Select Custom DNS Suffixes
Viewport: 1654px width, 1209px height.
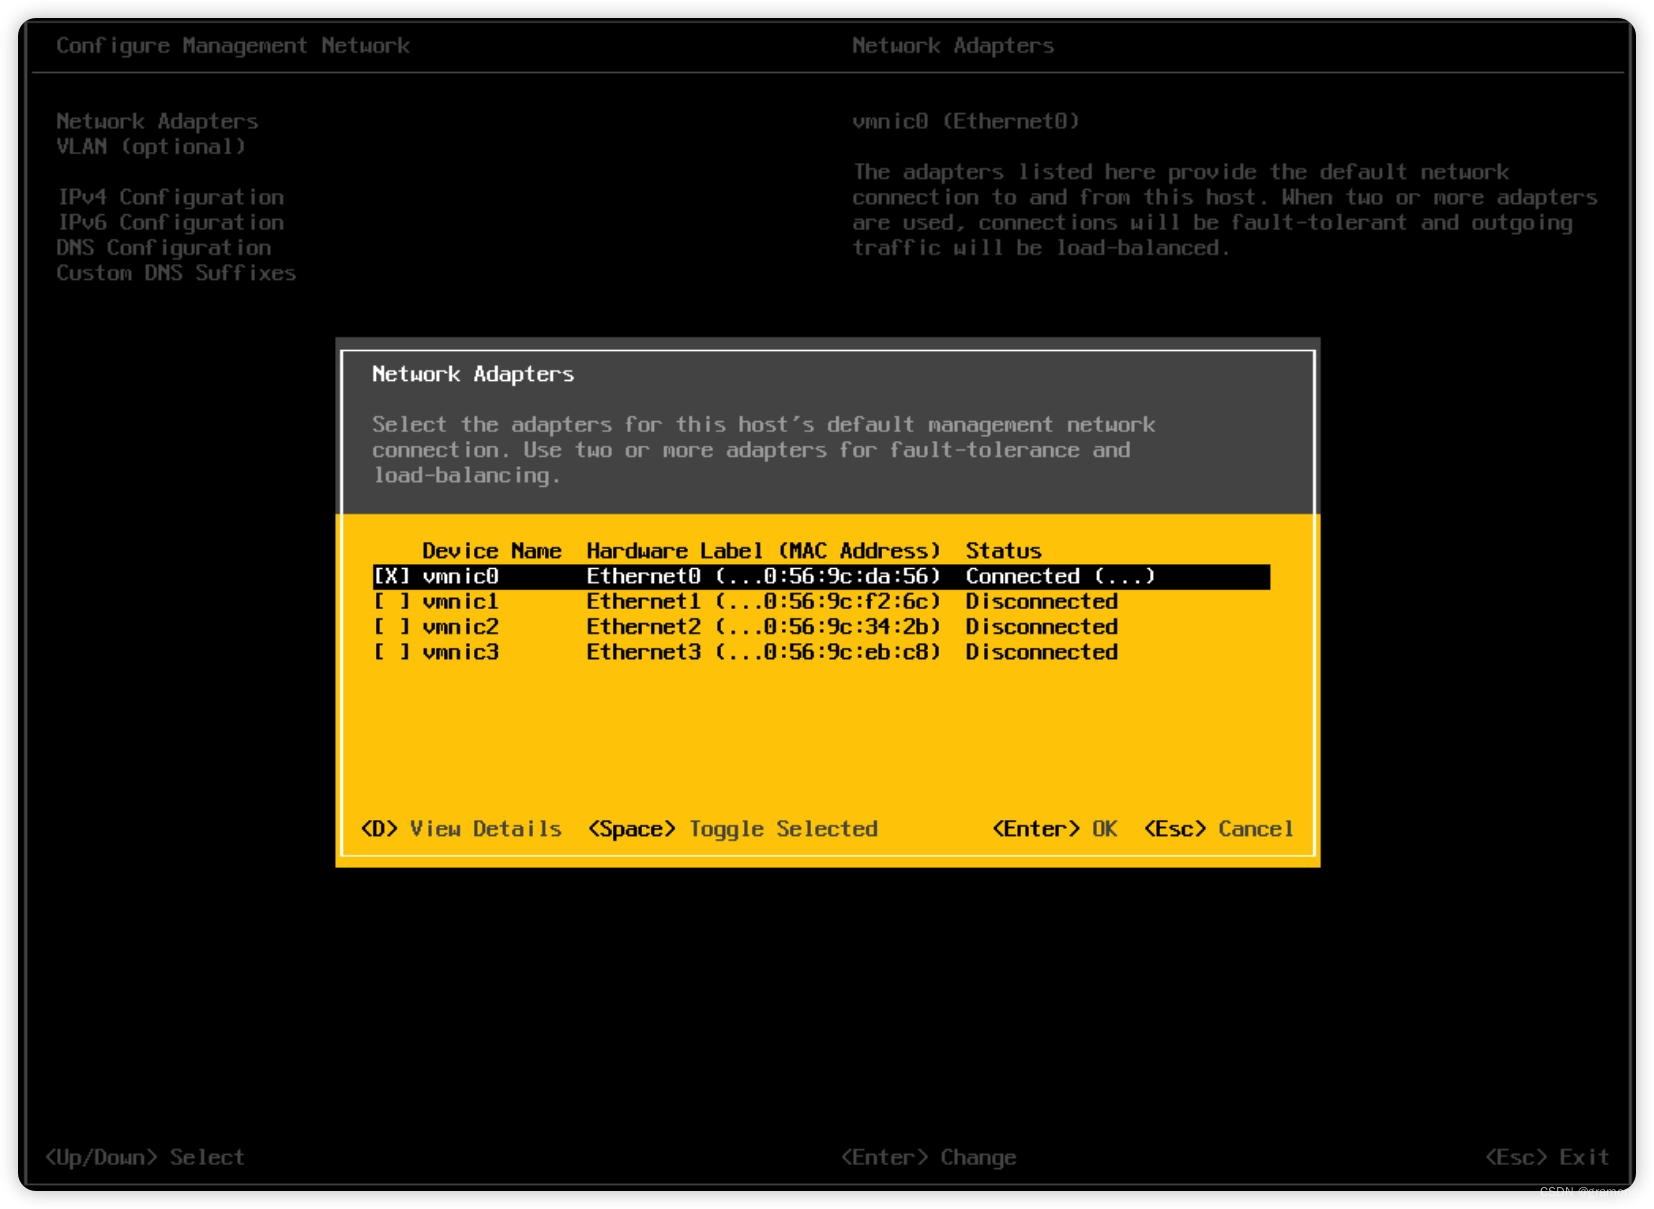tap(176, 272)
